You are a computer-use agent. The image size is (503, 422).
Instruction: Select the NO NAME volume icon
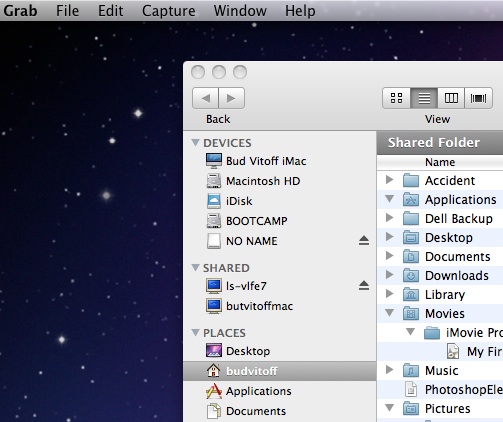[214, 241]
